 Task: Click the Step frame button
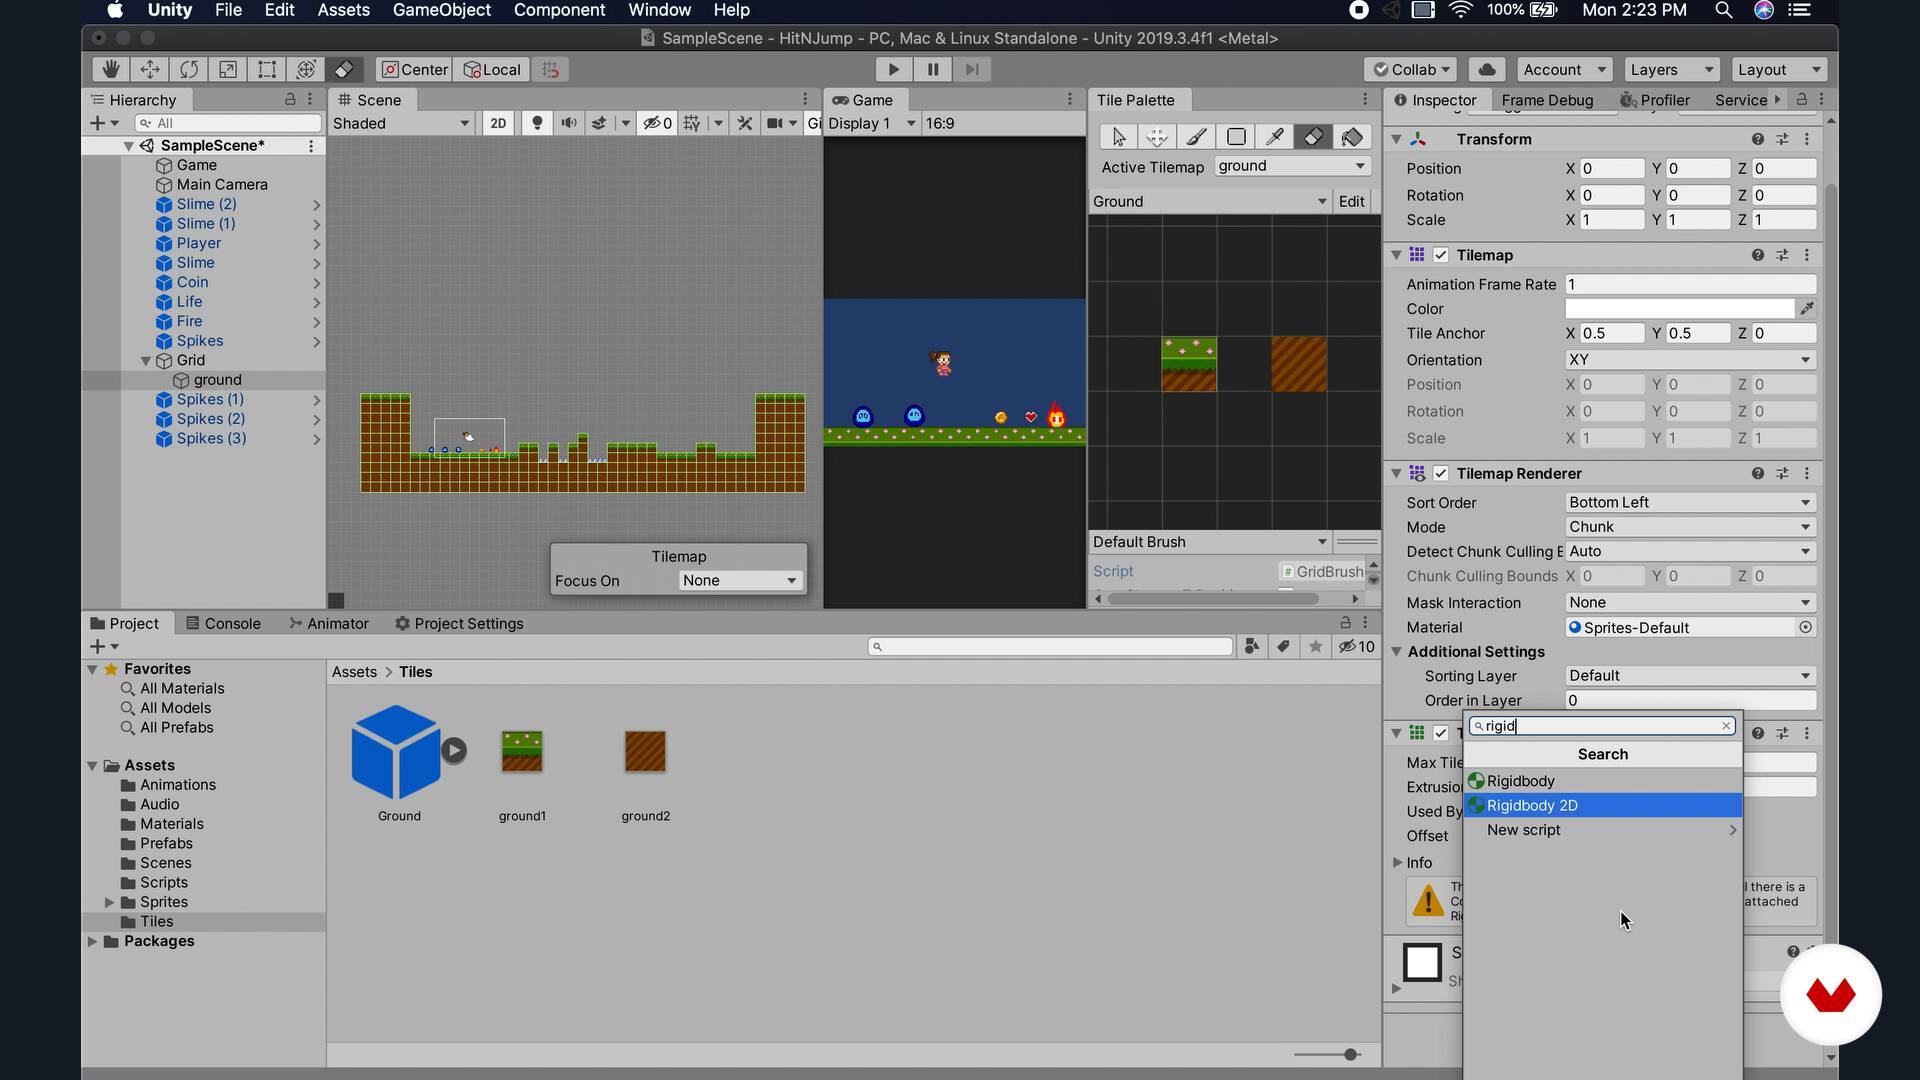click(x=971, y=69)
